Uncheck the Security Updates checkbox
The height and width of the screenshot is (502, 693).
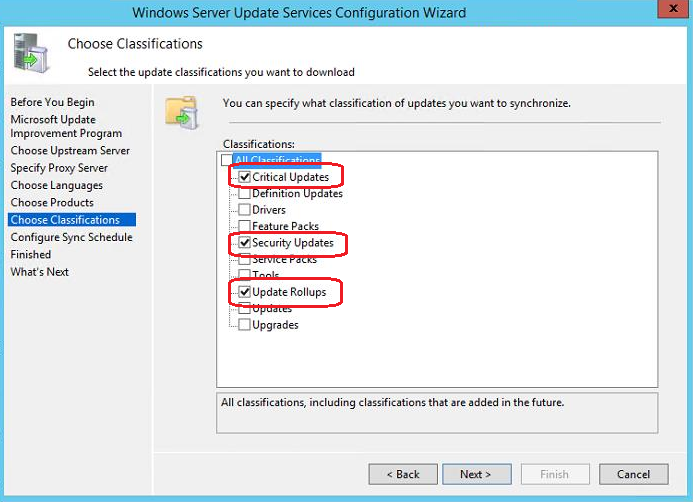pyautogui.click(x=245, y=243)
